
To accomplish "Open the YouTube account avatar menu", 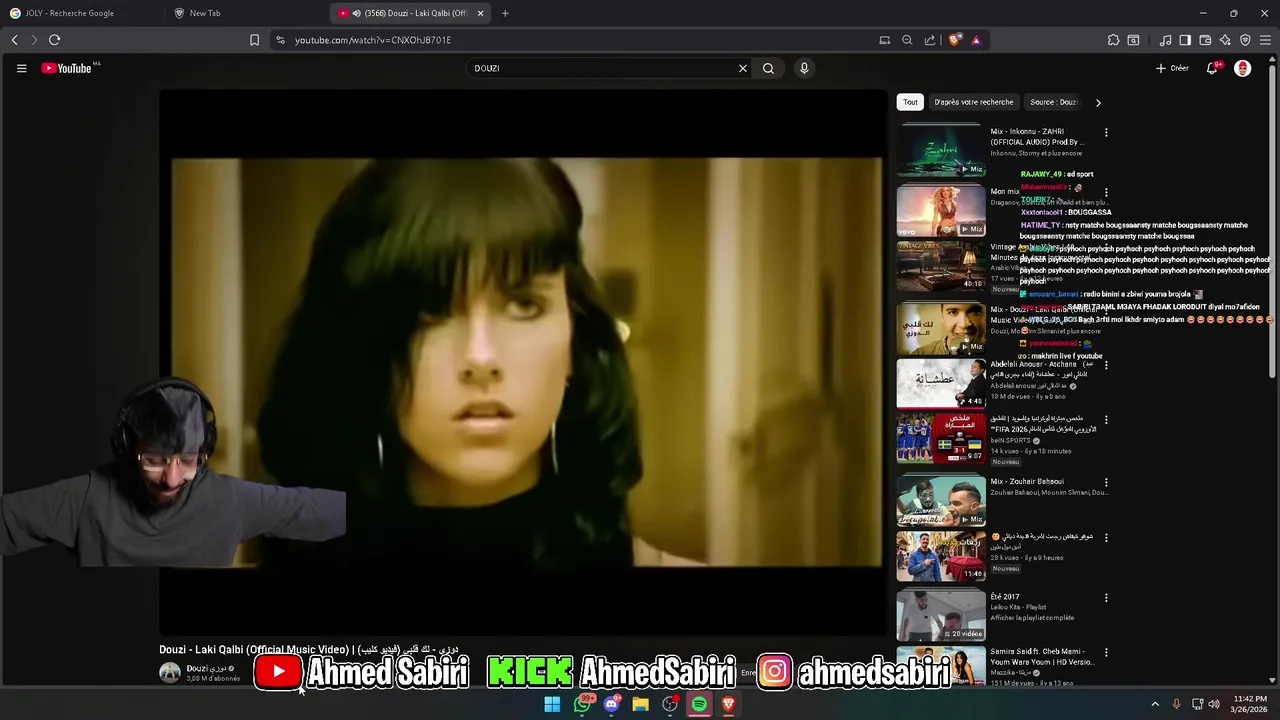I will coord(1243,68).
